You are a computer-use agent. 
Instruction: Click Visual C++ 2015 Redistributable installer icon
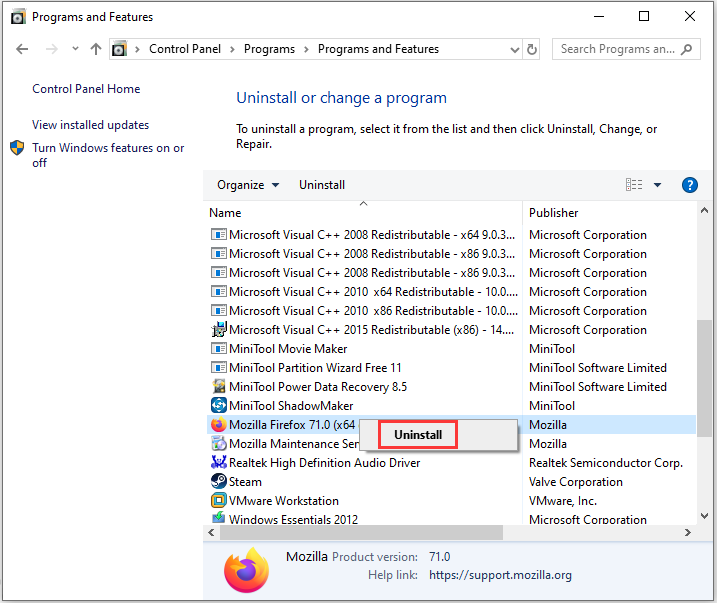219,329
